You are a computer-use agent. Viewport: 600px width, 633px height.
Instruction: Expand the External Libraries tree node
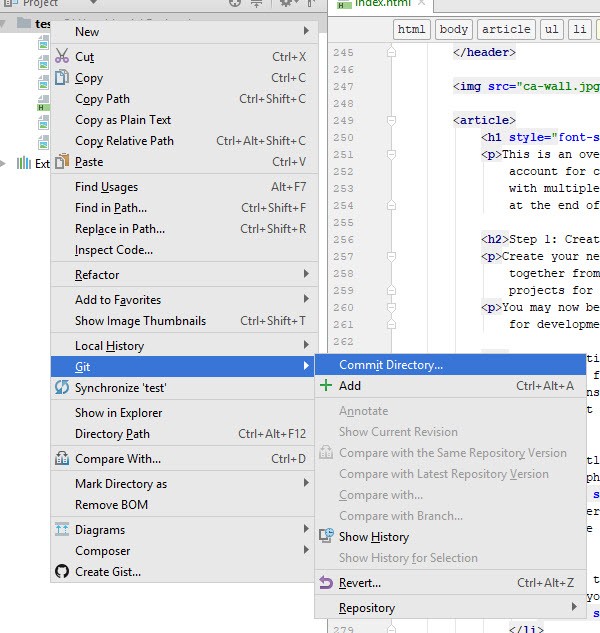9,163
